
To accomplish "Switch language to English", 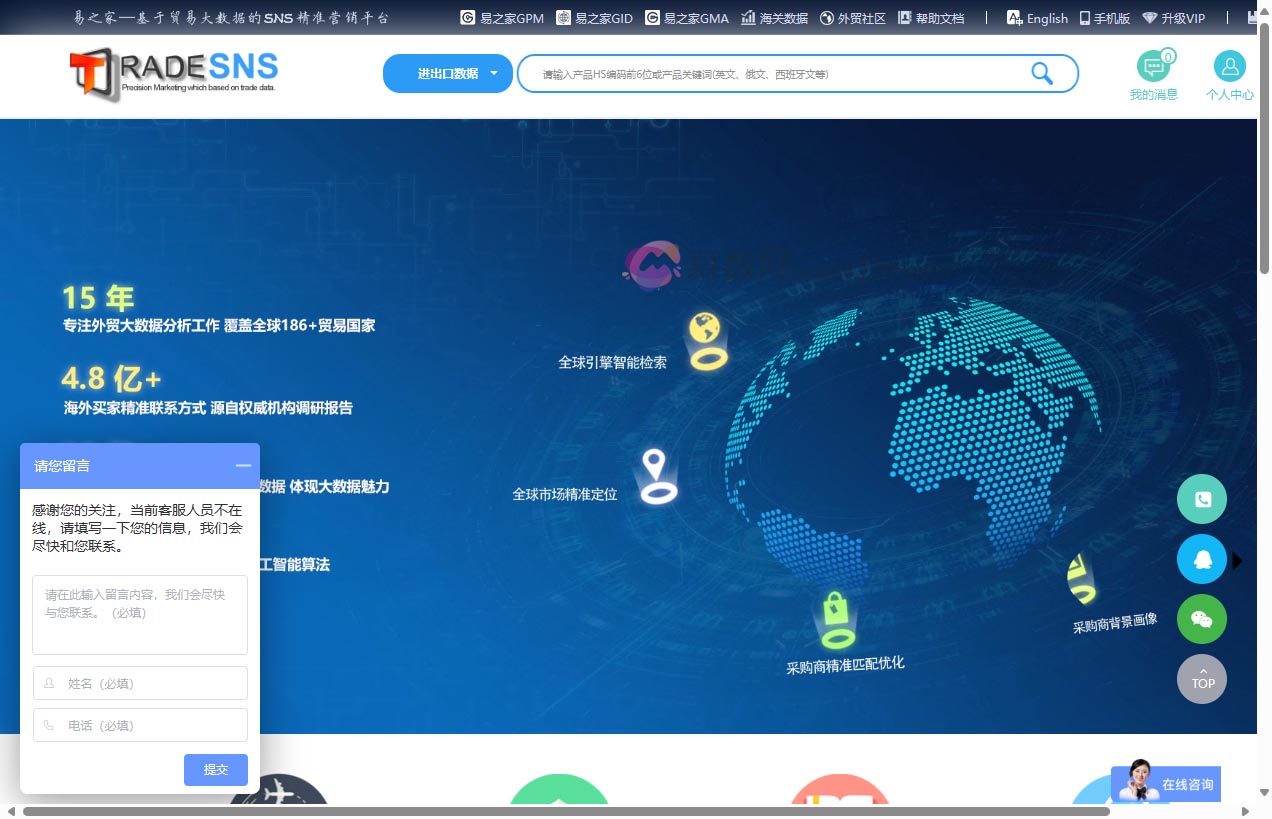I will click(1037, 18).
